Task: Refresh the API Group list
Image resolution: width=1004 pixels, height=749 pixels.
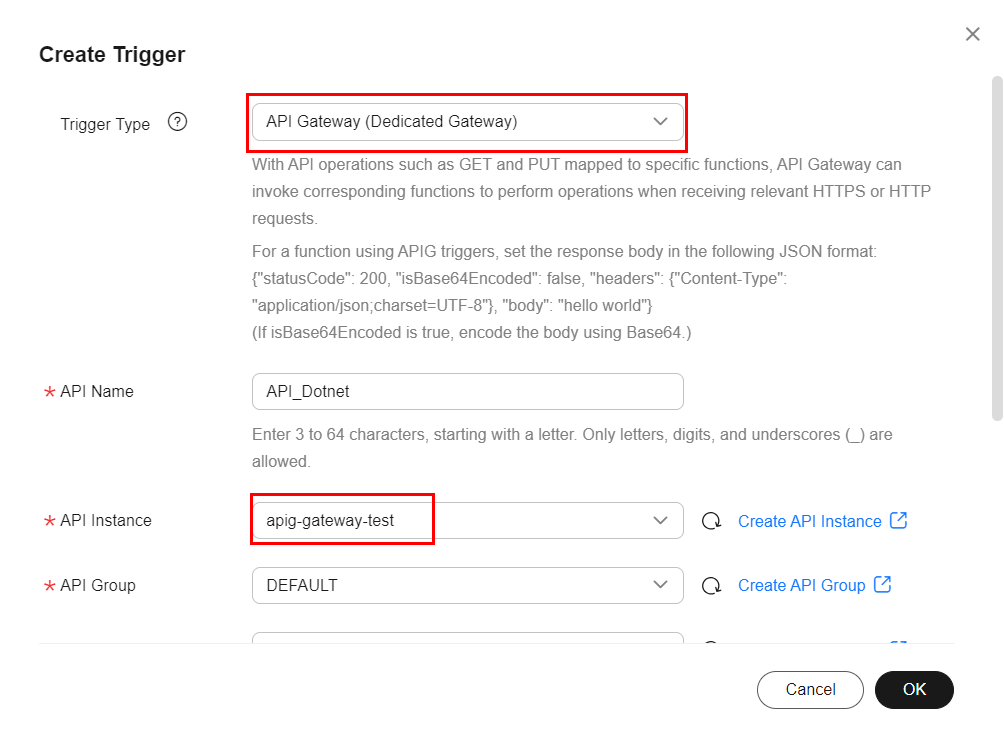Action: click(711, 585)
